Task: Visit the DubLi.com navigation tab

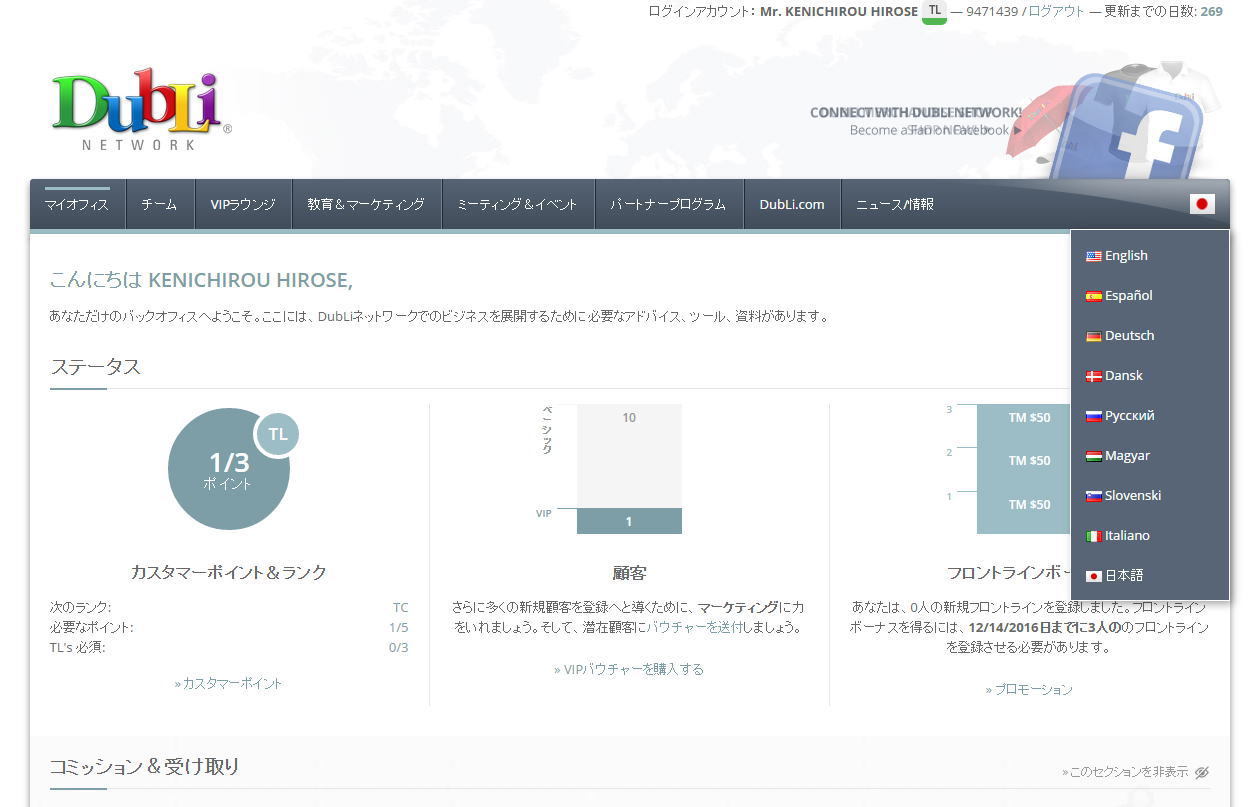Action: click(x=792, y=204)
